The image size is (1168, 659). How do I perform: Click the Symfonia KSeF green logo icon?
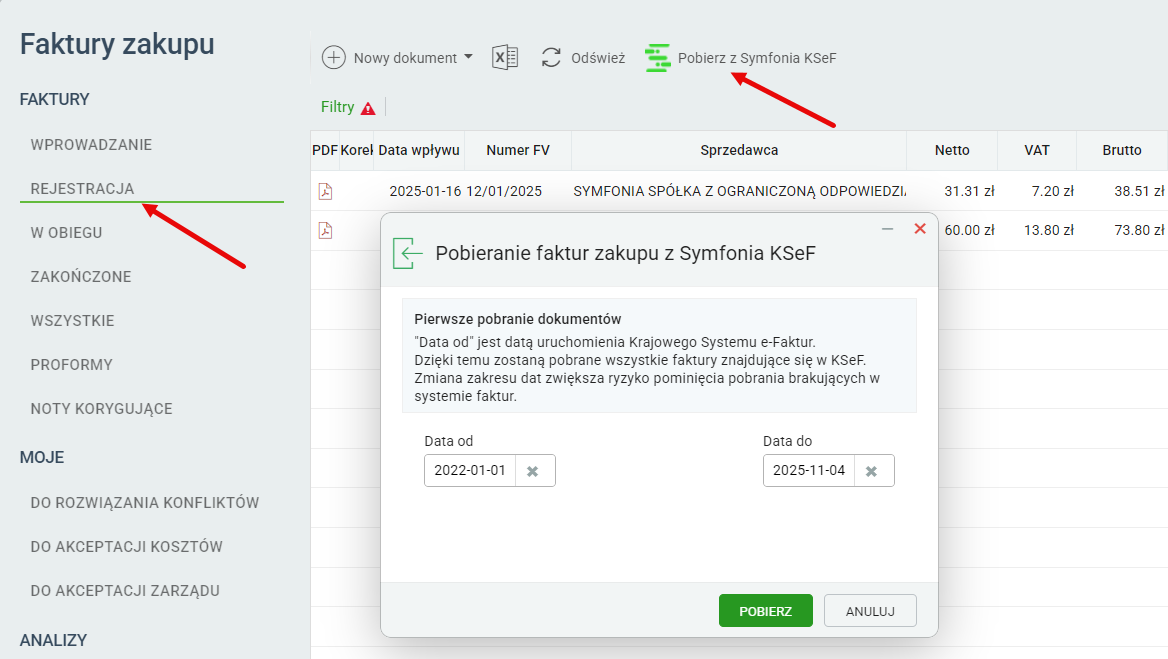pyautogui.click(x=657, y=57)
